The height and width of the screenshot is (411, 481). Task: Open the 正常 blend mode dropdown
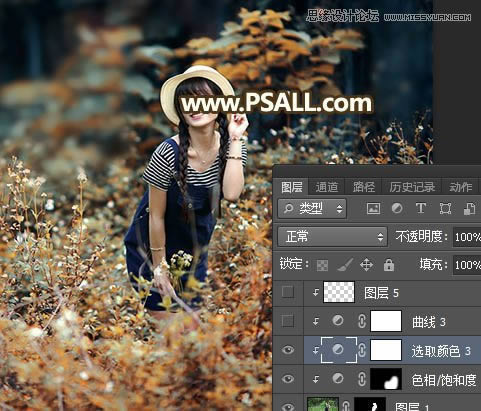tap(332, 237)
